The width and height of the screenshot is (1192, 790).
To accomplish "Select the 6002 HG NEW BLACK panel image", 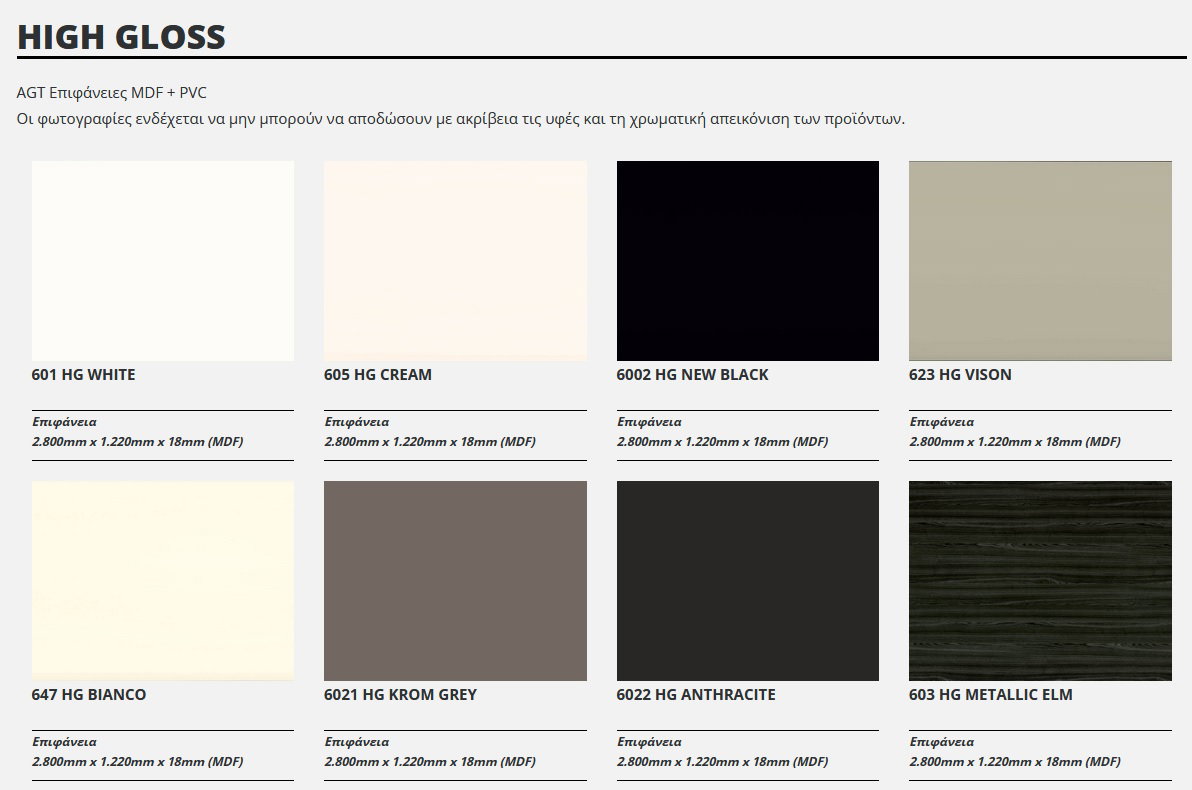I will (x=748, y=260).
